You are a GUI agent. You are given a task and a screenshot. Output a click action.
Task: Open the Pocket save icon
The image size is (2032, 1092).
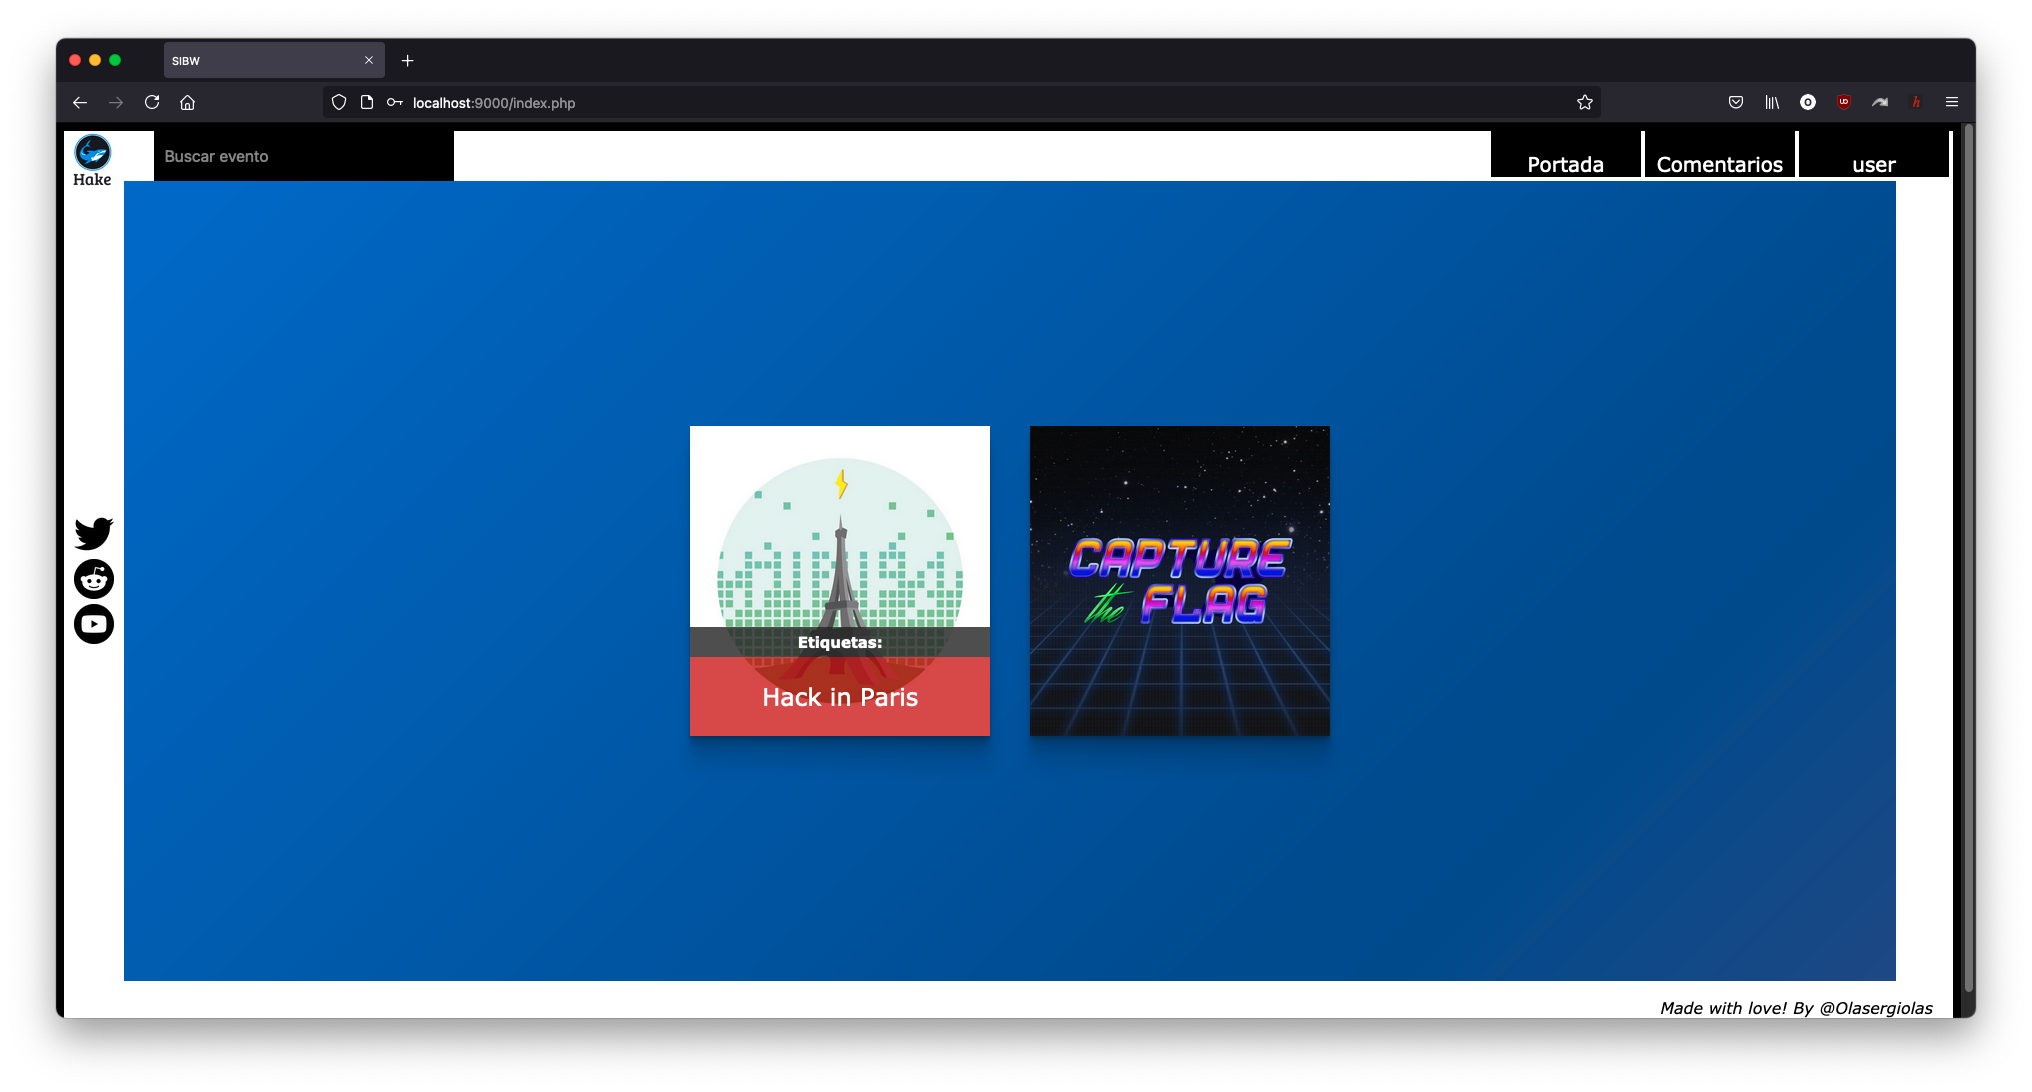pyautogui.click(x=1736, y=102)
